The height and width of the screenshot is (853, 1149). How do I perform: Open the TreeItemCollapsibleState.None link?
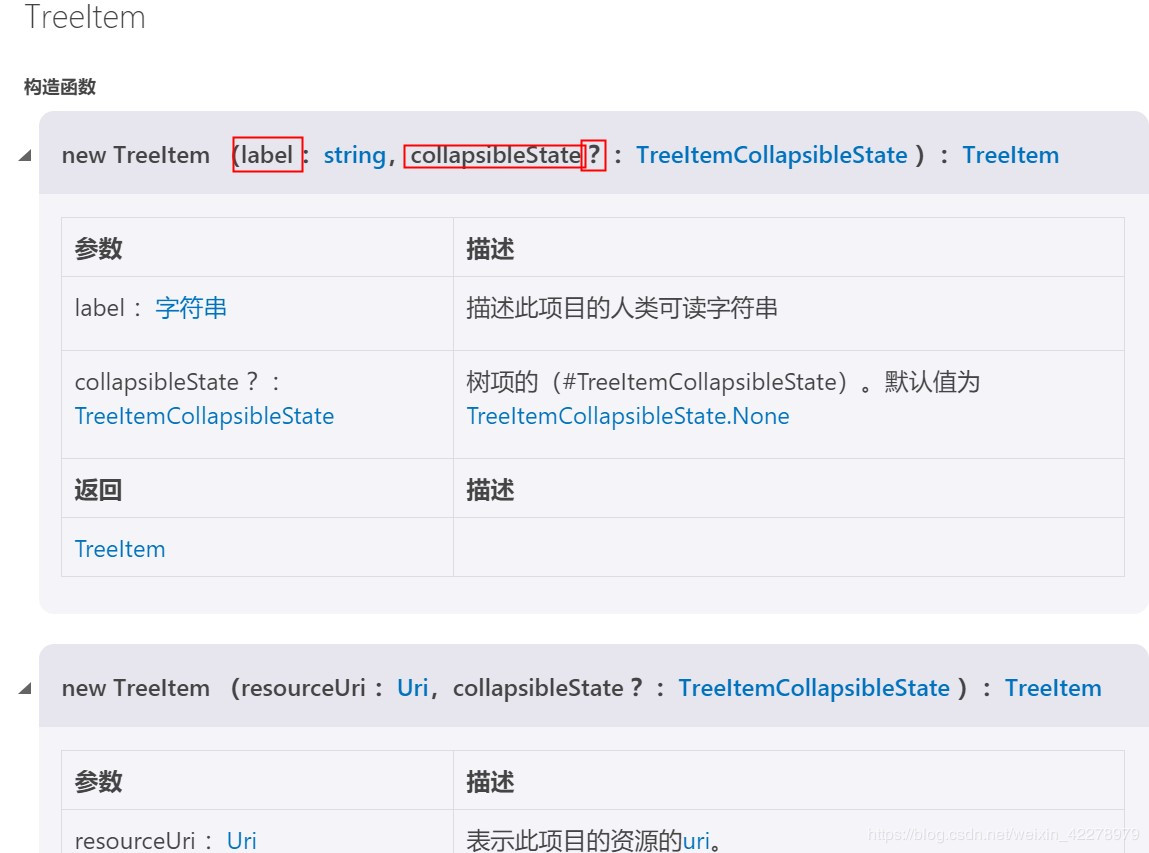tap(628, 416)
